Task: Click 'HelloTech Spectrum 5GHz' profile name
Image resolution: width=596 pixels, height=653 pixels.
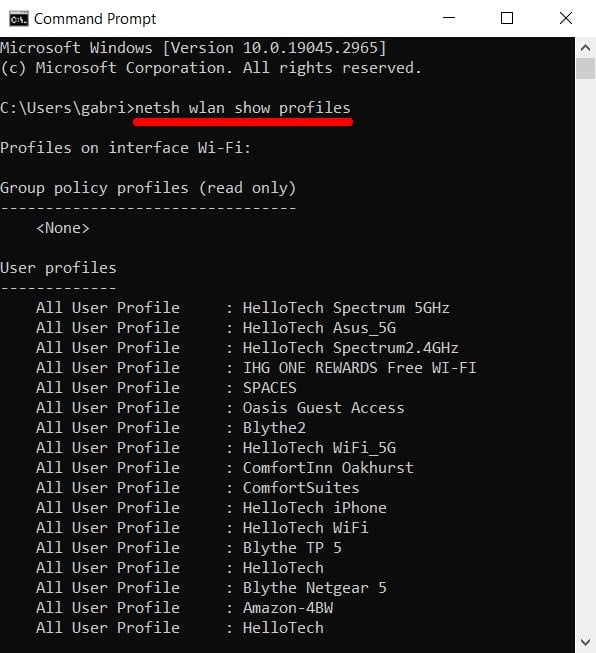Action: point(346,308)
